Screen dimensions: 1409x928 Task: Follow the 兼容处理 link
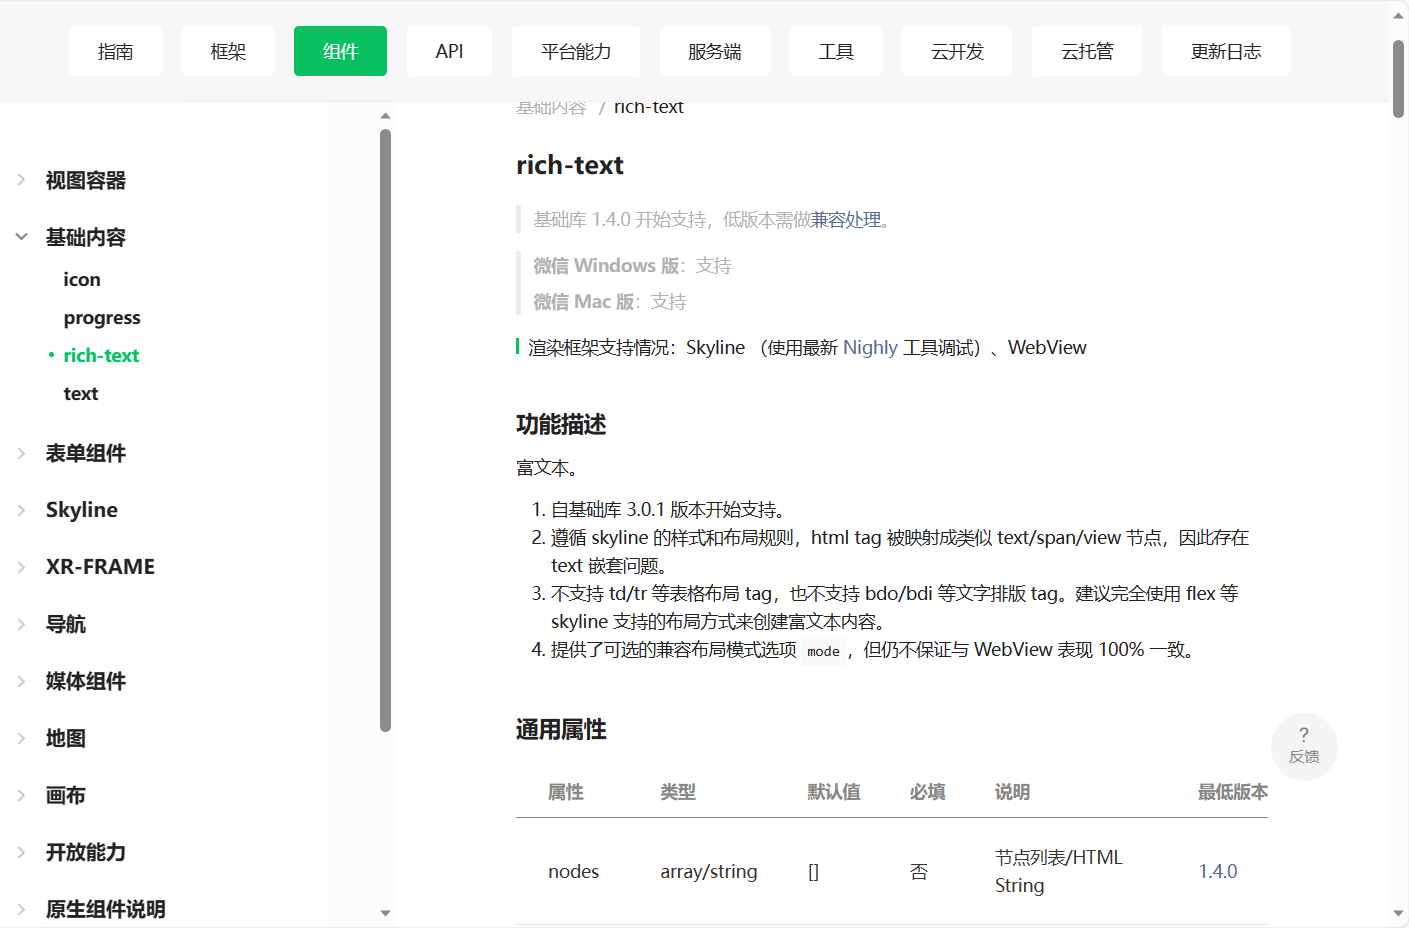(x=846, y=220)
